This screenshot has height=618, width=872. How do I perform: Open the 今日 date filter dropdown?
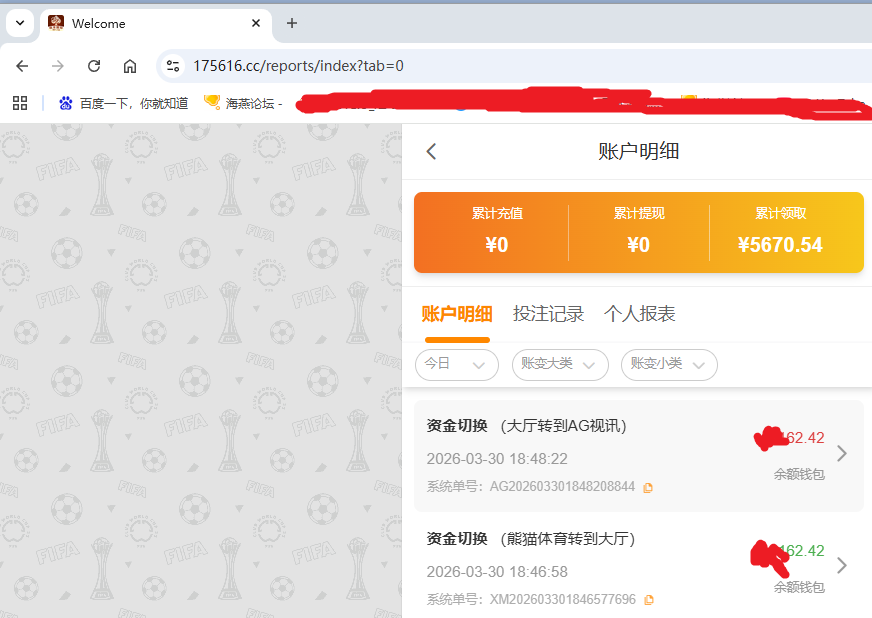click(456, 365)
